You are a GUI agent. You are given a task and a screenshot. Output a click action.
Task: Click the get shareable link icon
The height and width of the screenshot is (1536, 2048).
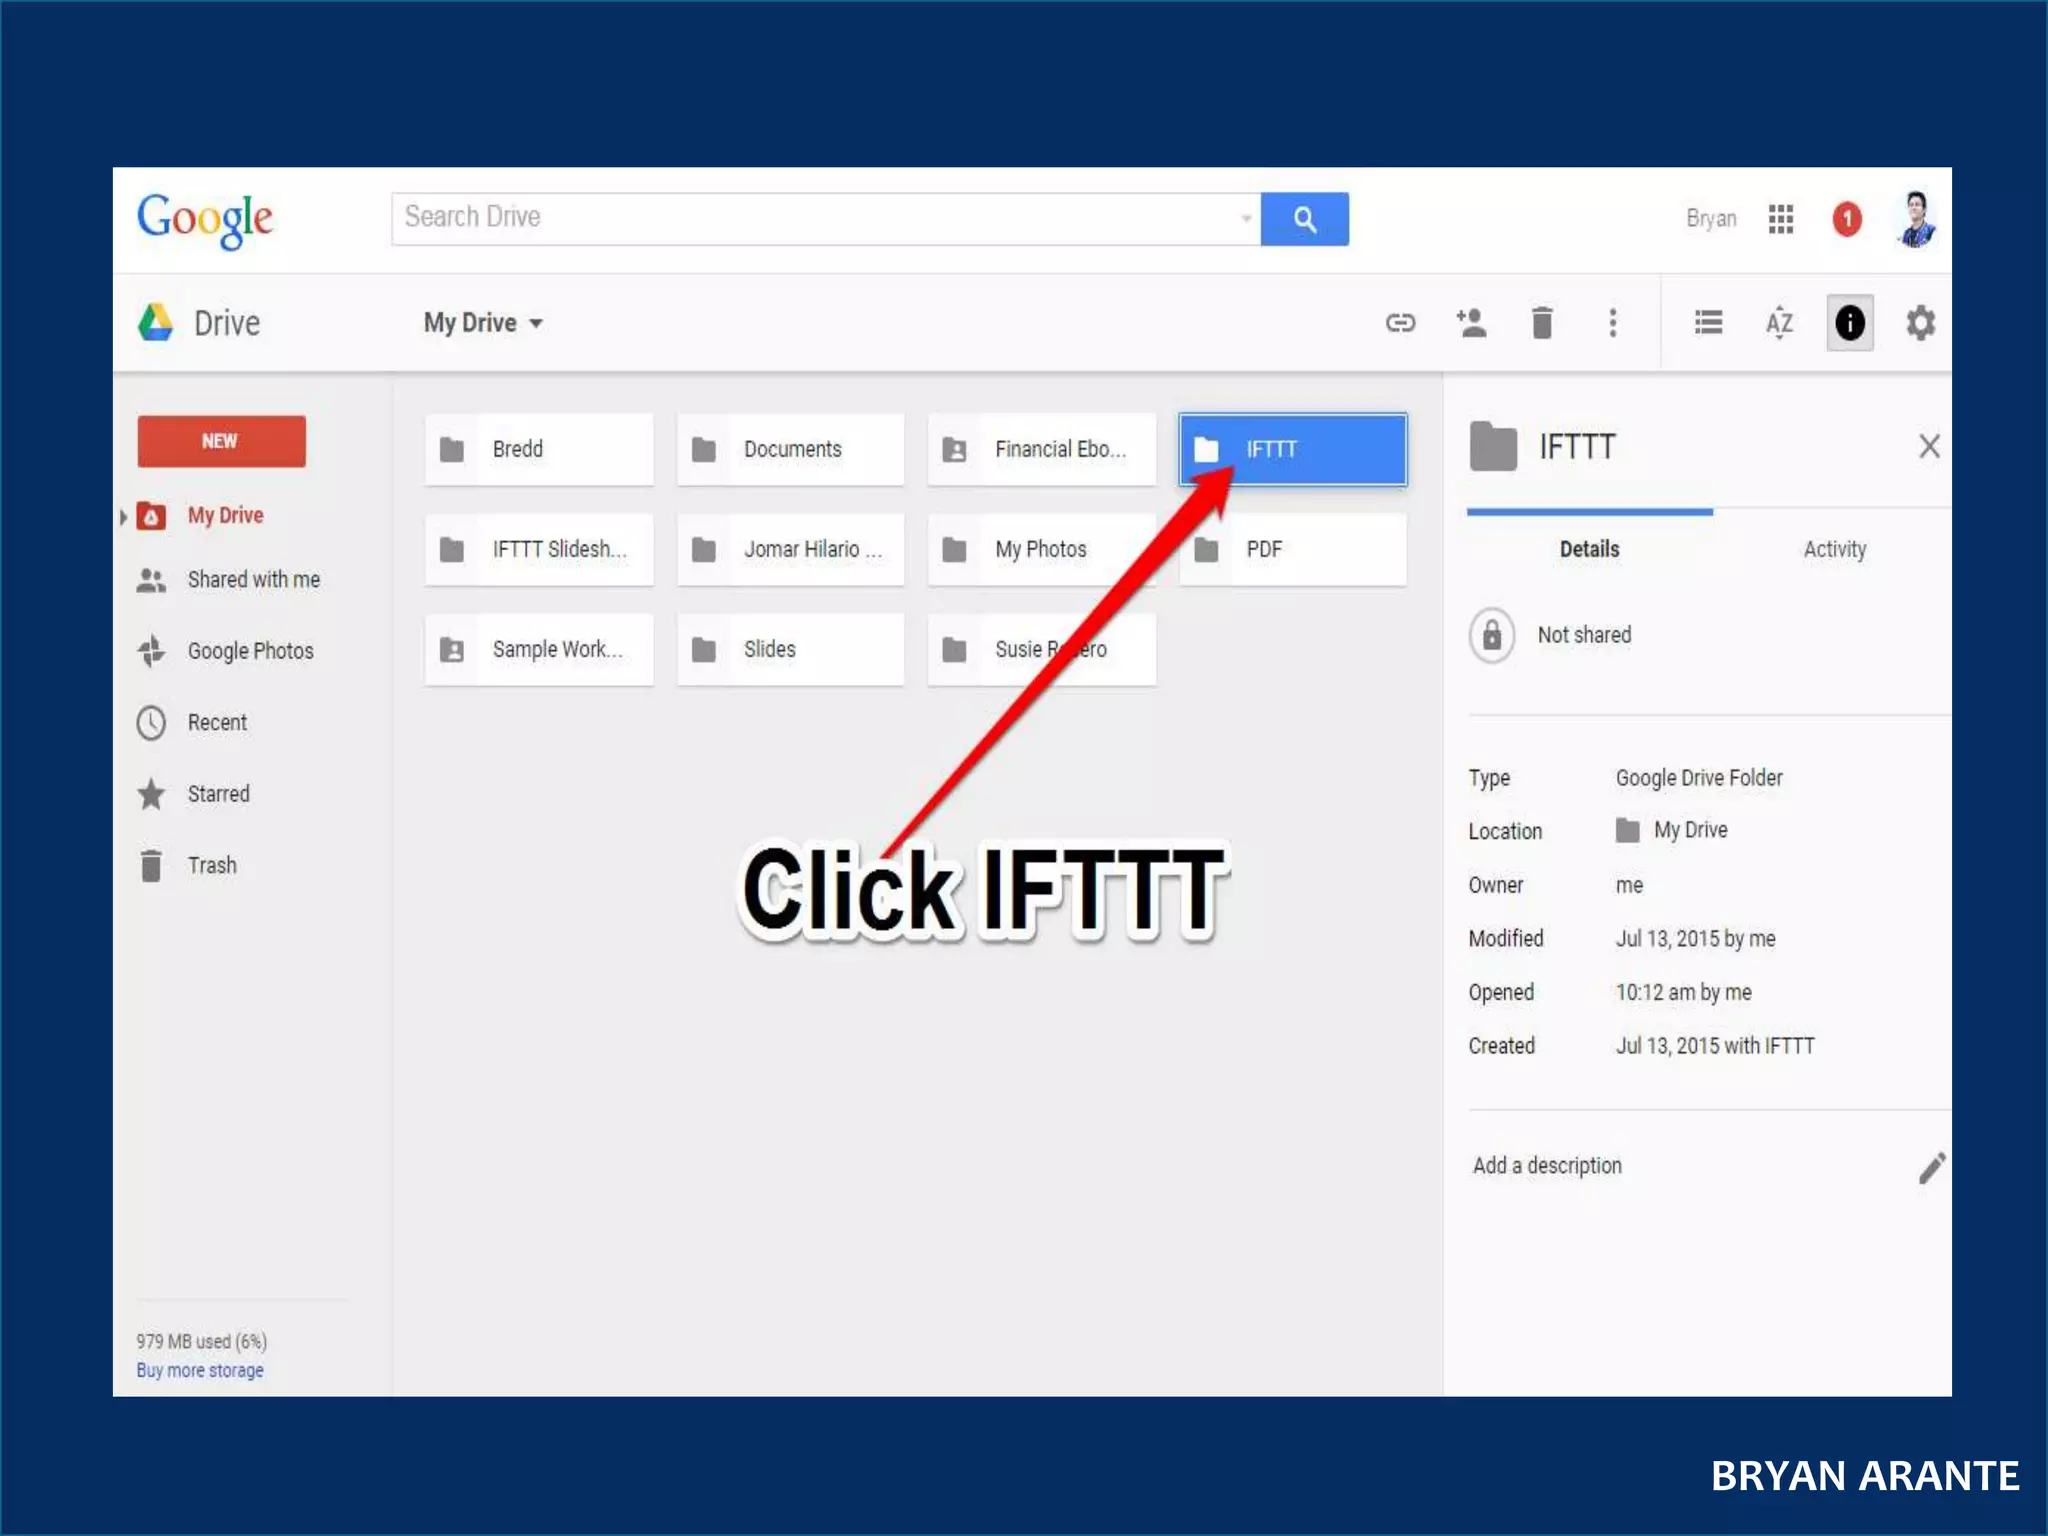coord(1400,322)
